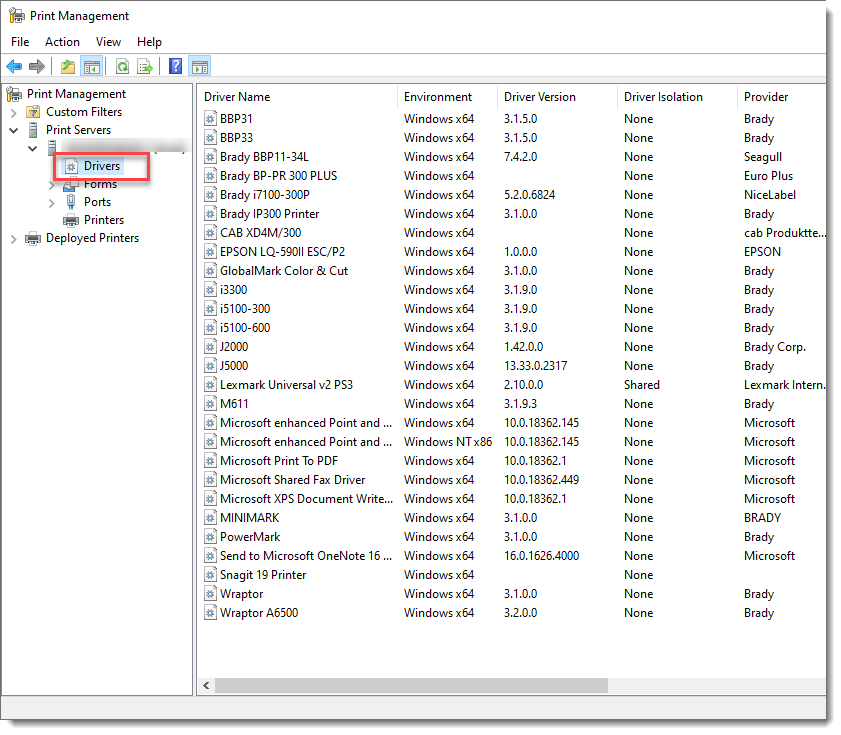This screenshot has height=735, width=841.
Task: Expand the Ports tree node
Action: coord(51,203)
